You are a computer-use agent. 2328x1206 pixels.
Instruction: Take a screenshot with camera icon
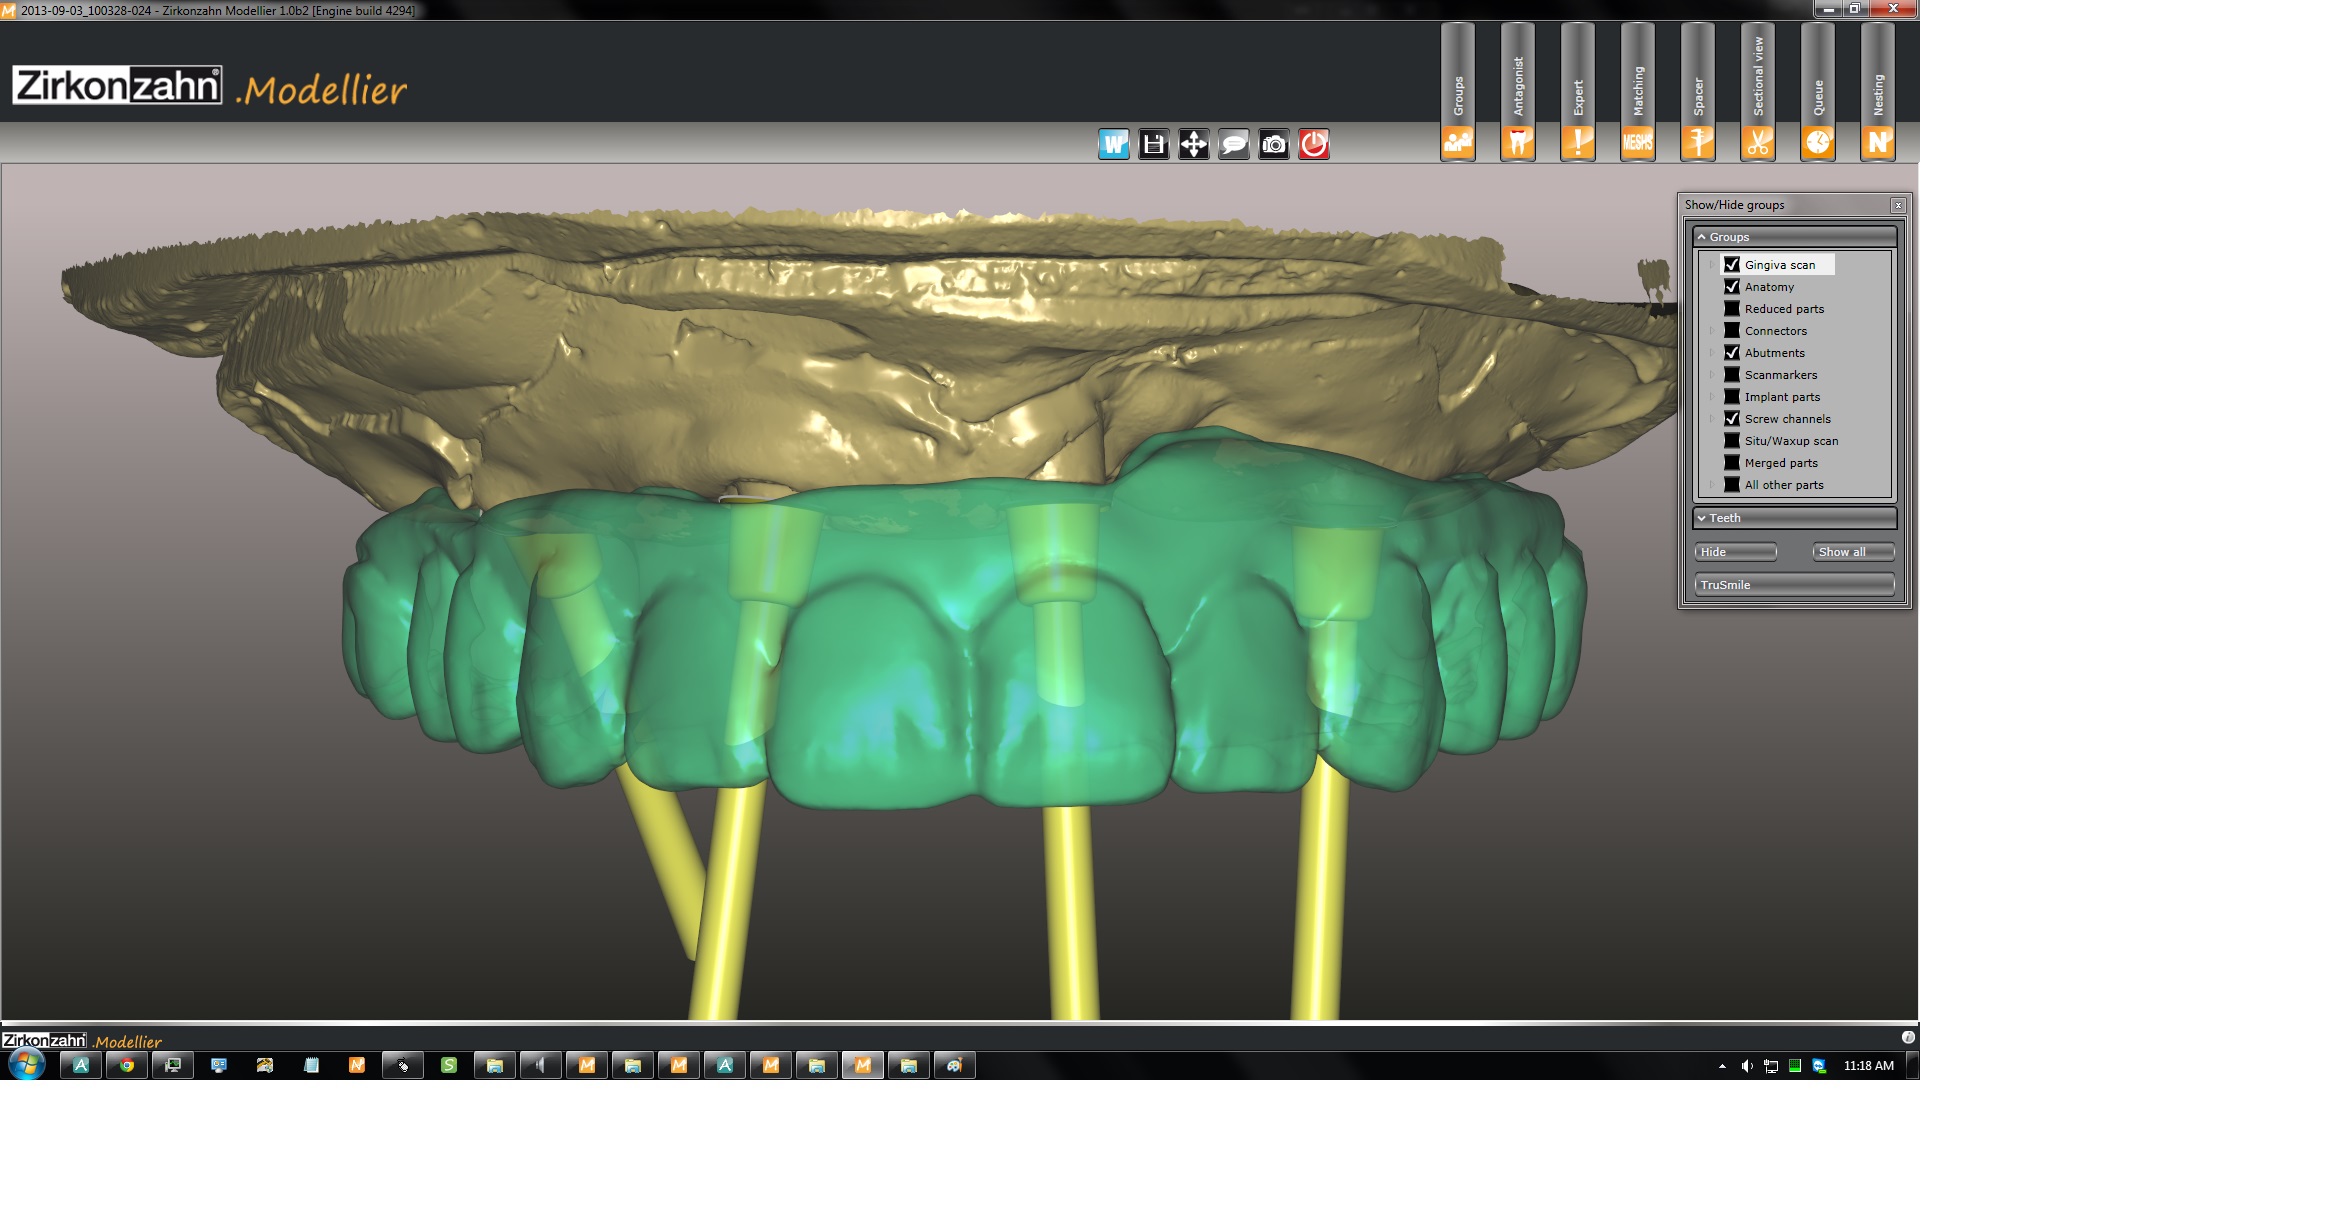coord(1273,144)
